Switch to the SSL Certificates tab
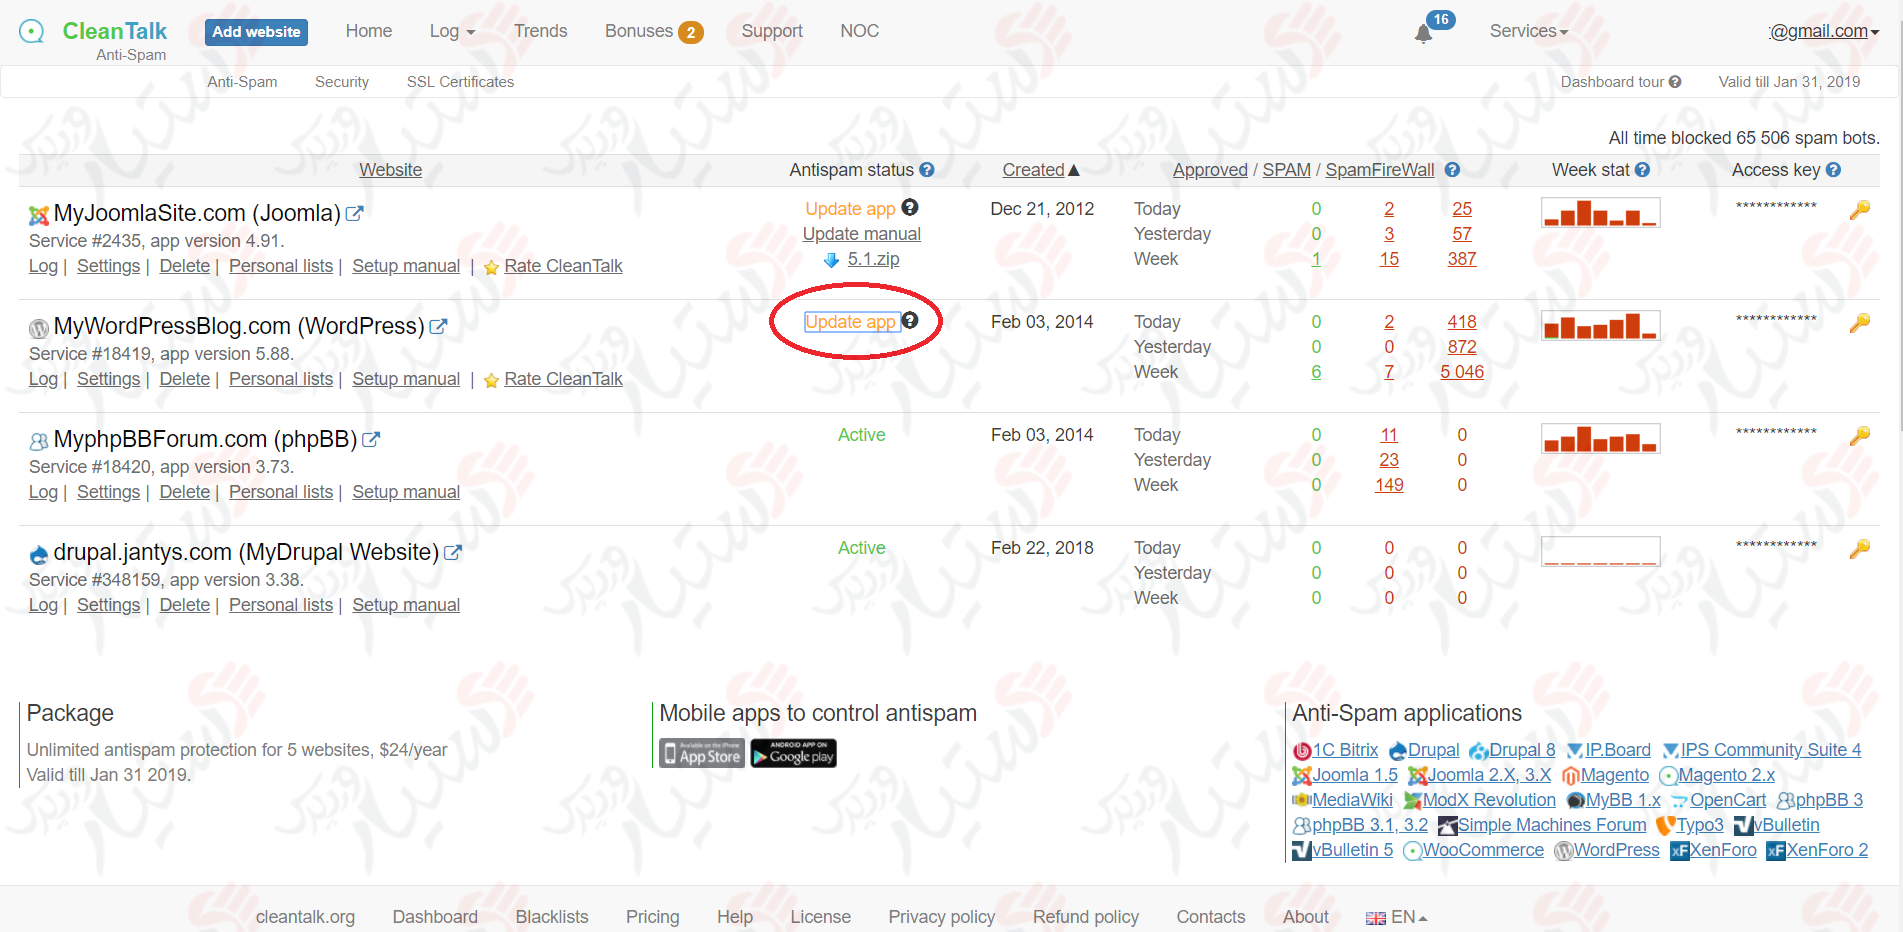The width and height of the screenshot is (1903, 932). tap(460, 82)
